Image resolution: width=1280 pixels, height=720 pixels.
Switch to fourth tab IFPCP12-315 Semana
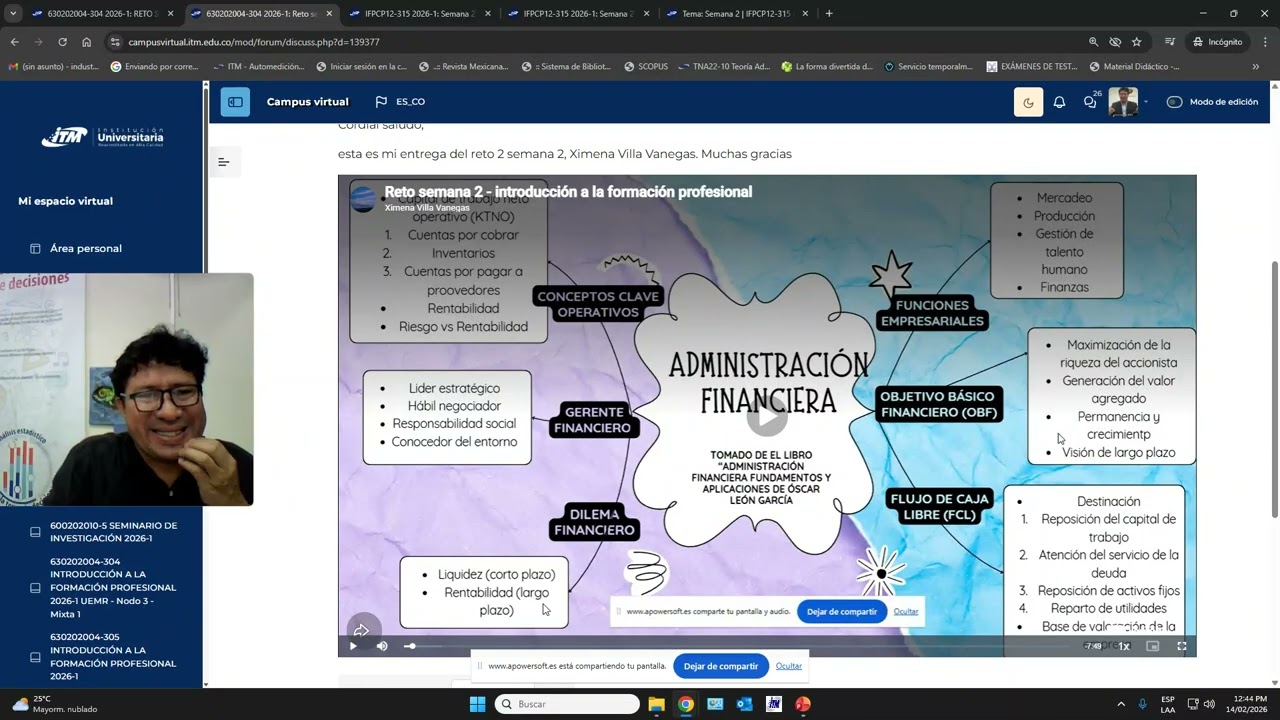click(x=578, y=14)
